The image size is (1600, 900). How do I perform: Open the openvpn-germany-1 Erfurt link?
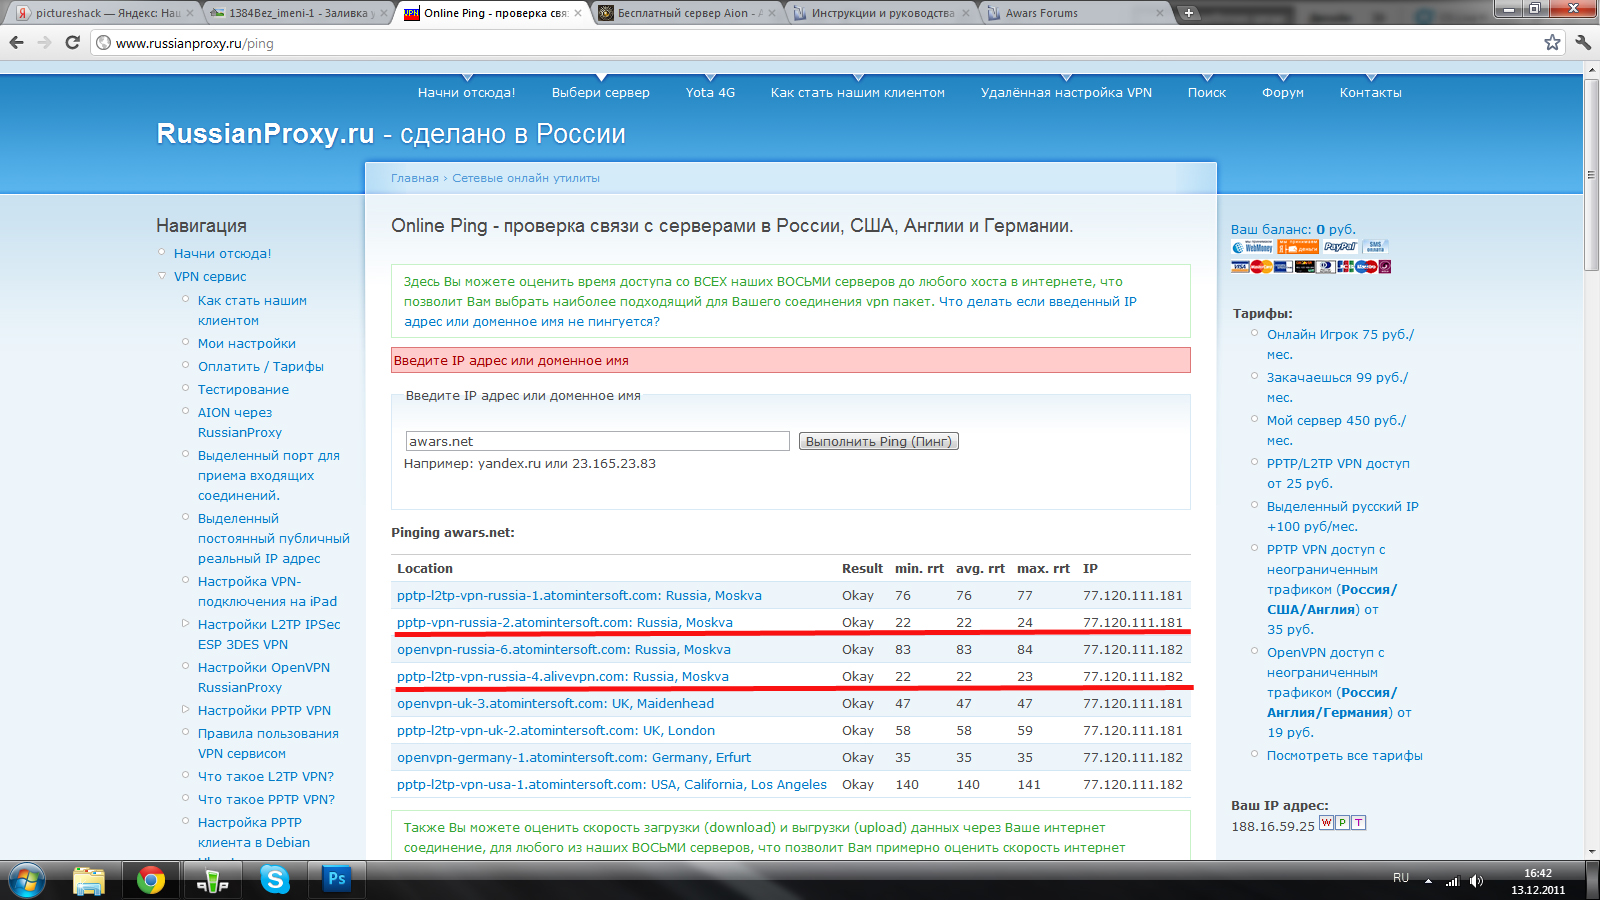574,757
